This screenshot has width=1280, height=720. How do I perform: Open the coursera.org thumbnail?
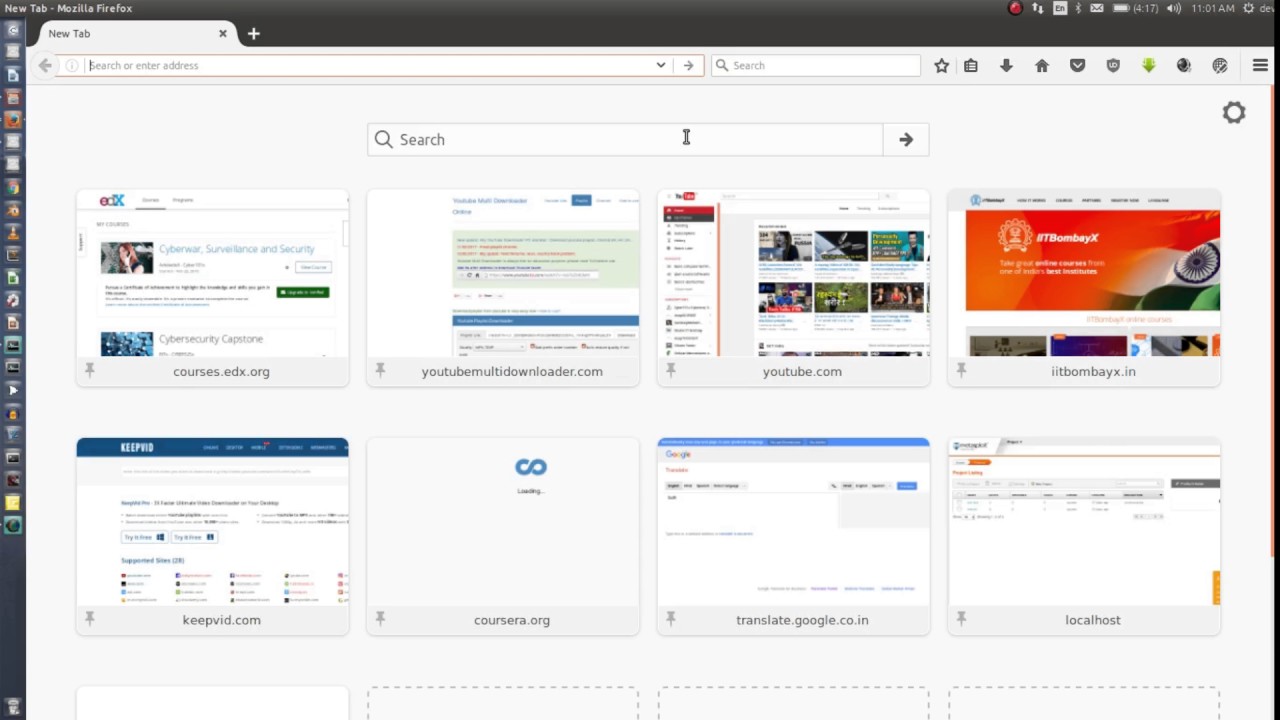[503, 522]
